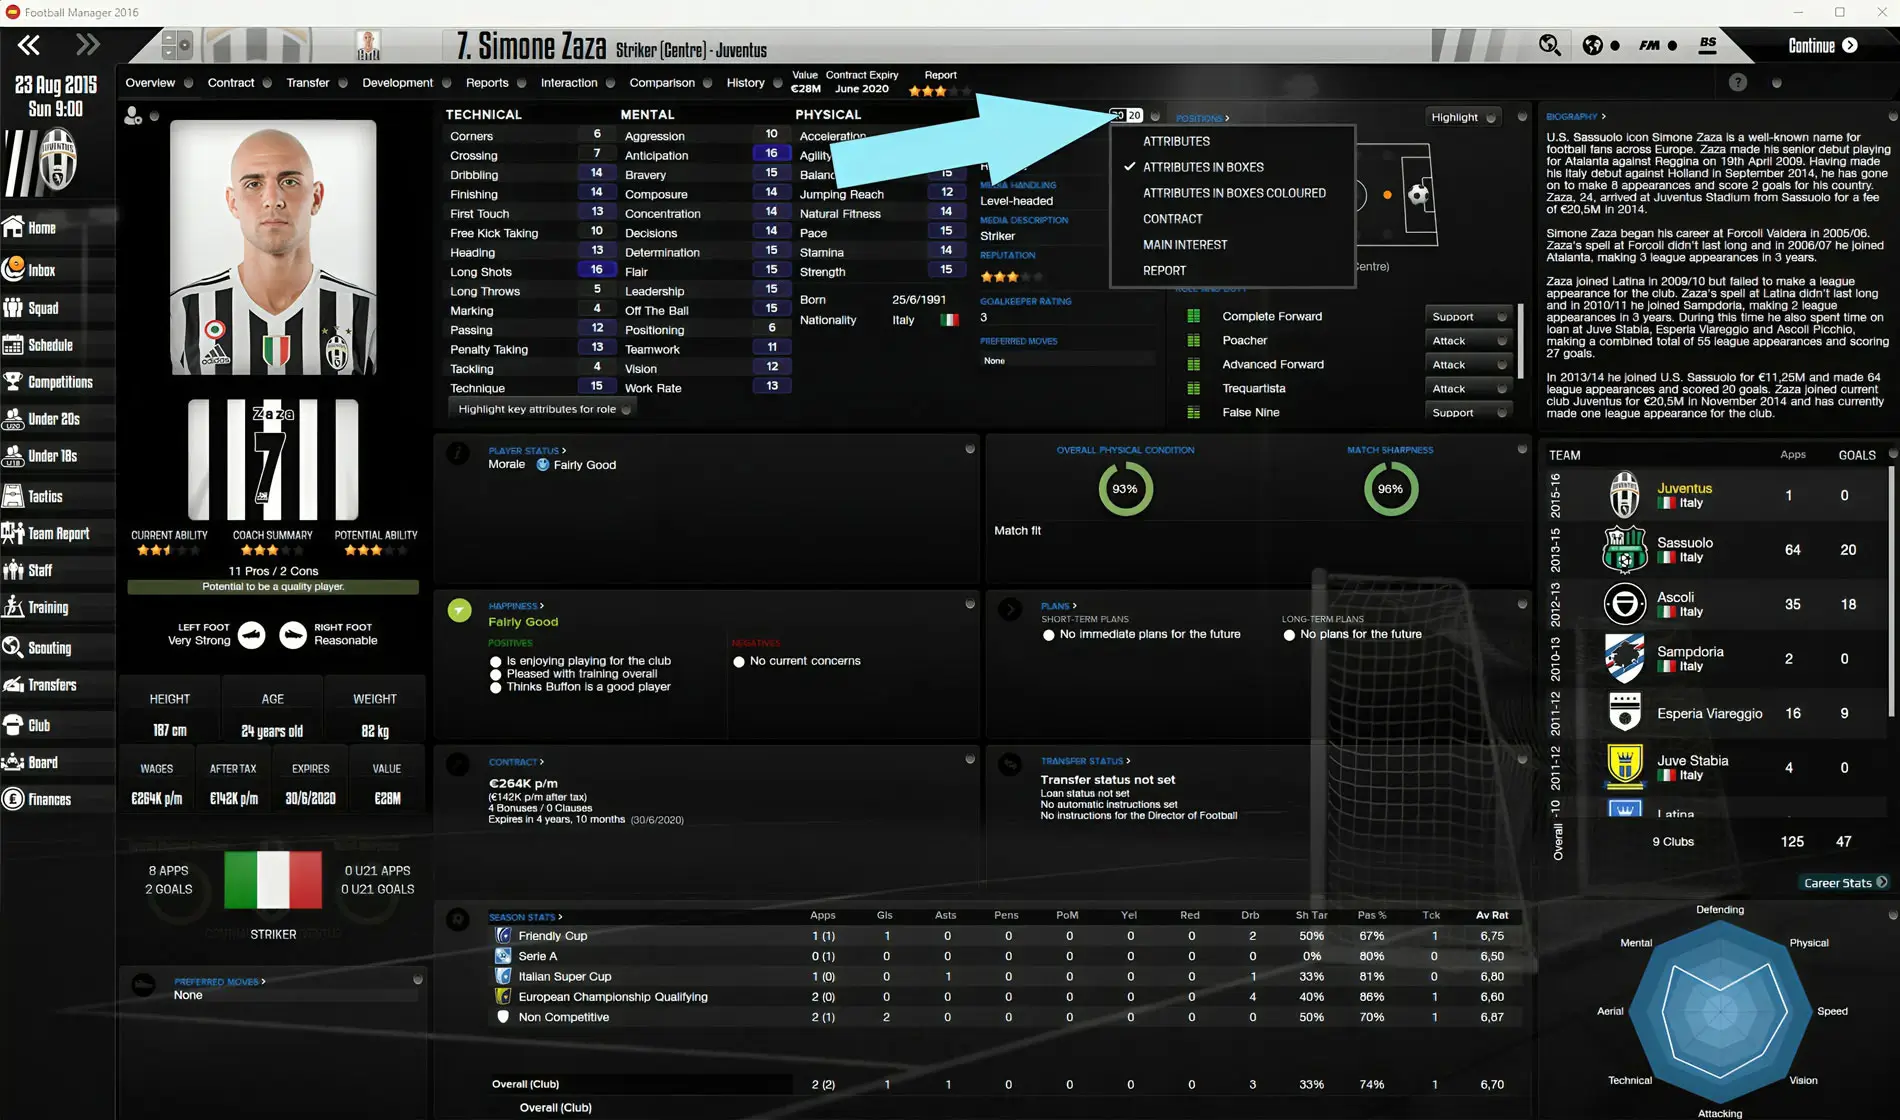1900x1120 pixels.
Task: Open the Transfer tab dropdown dot
Action: pos(343,83)
